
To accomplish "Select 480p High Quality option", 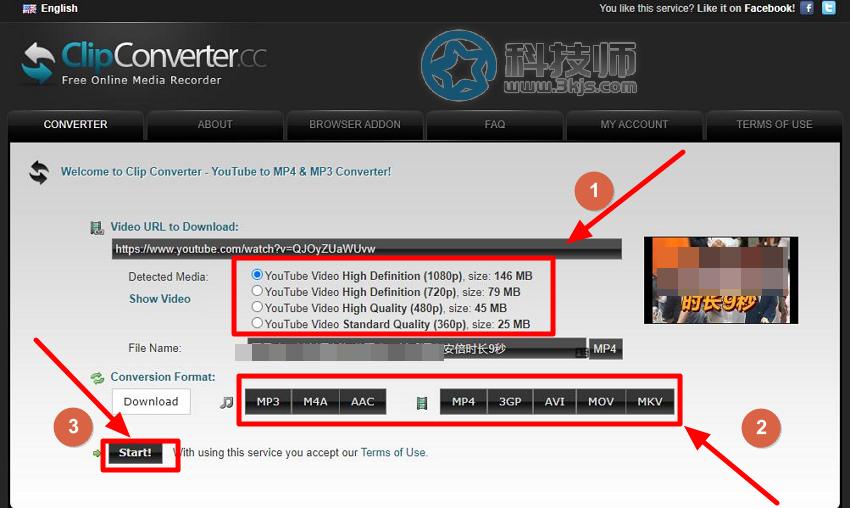I will click(257, 307).
